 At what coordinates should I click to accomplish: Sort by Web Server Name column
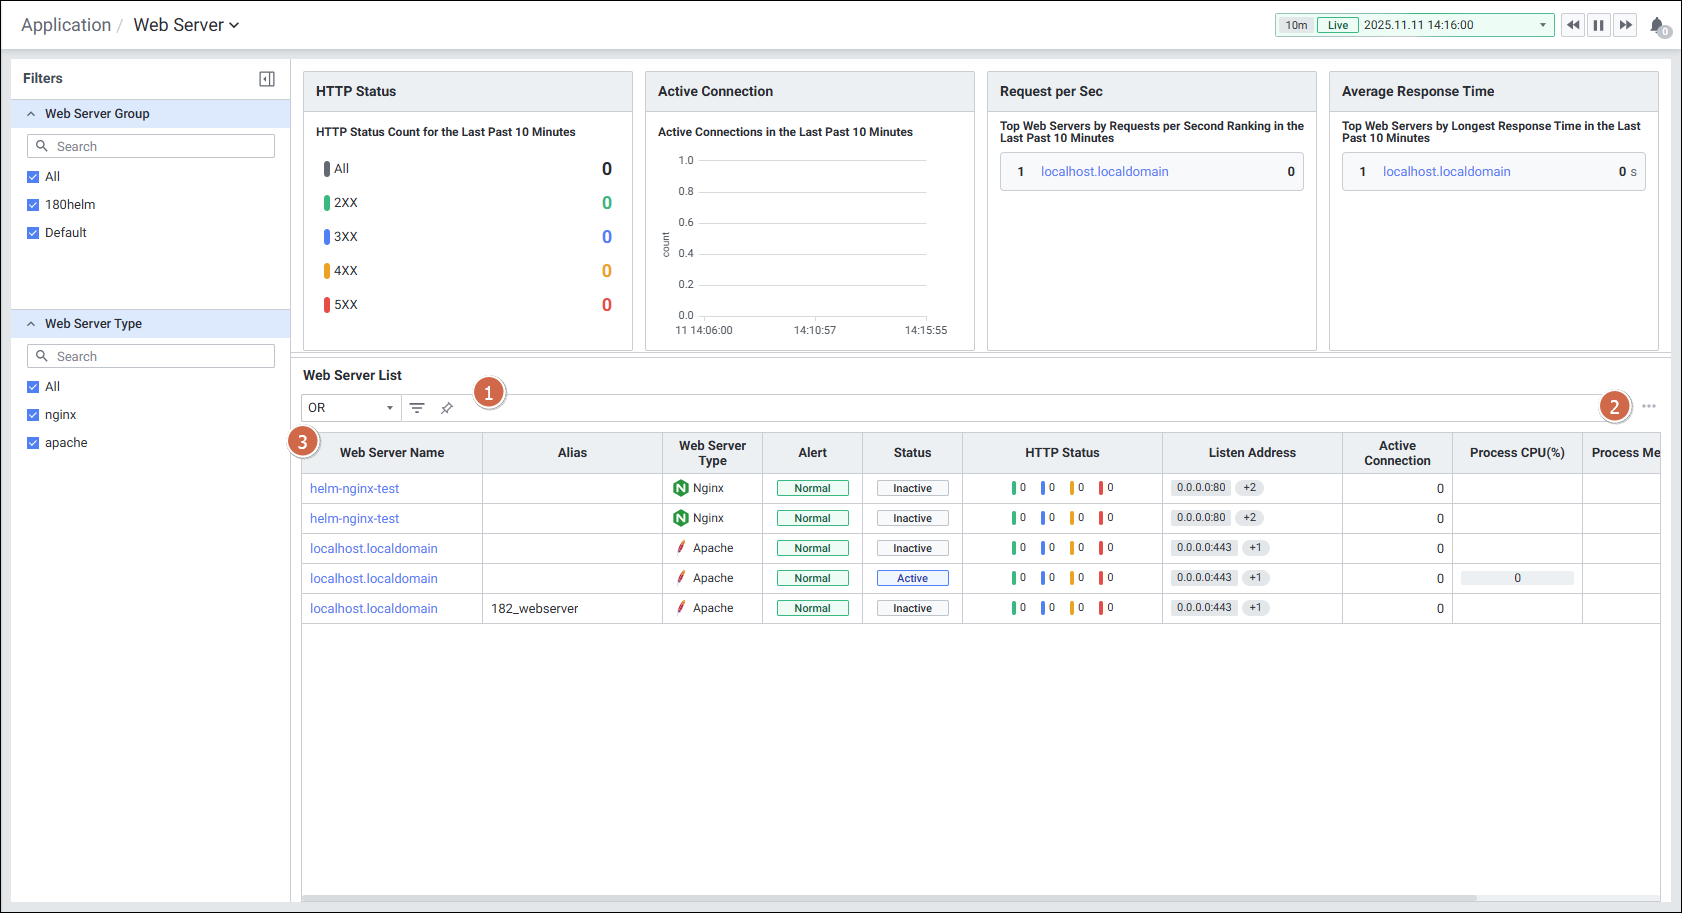click(391, 453)
